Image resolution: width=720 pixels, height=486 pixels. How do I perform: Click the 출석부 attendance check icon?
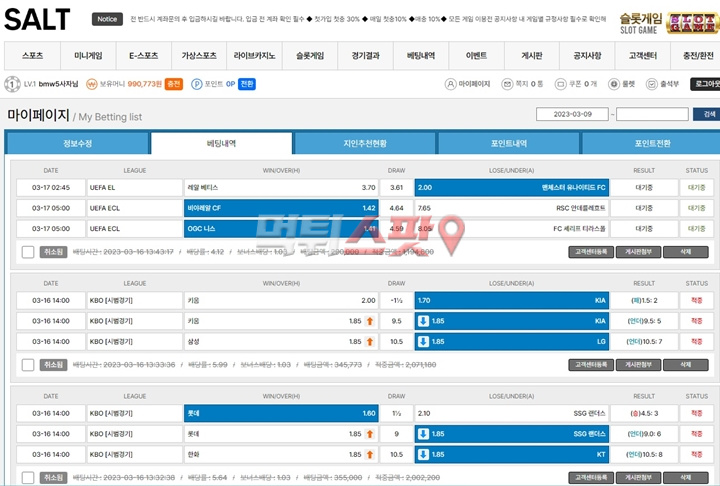click(x=652, y=84)
